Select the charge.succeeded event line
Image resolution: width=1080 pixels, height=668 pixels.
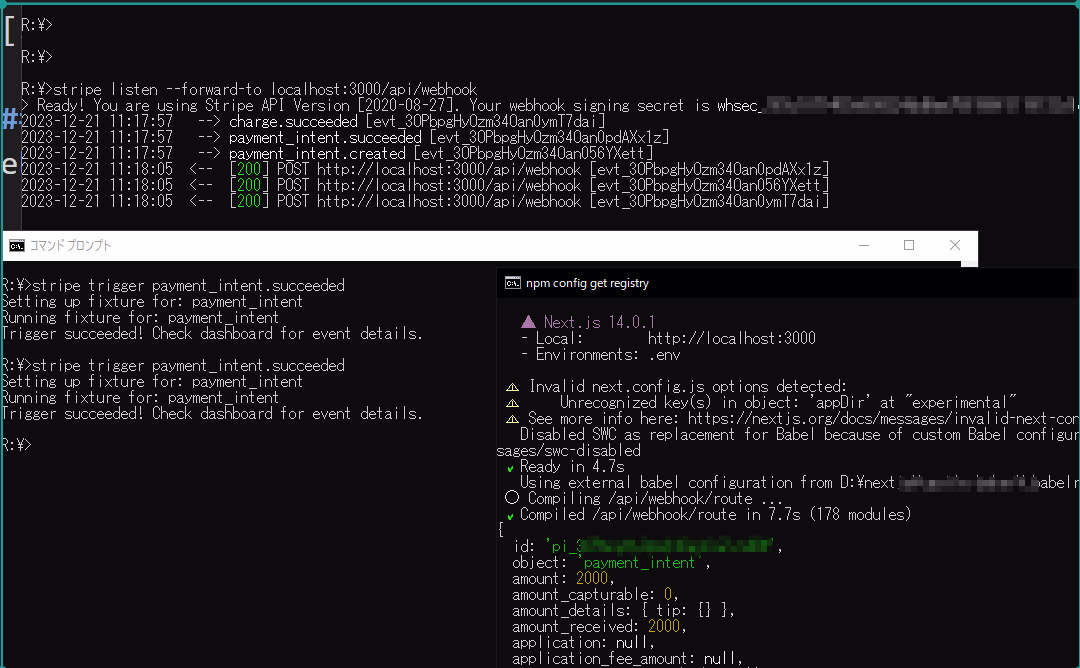(x=313, y=122)
